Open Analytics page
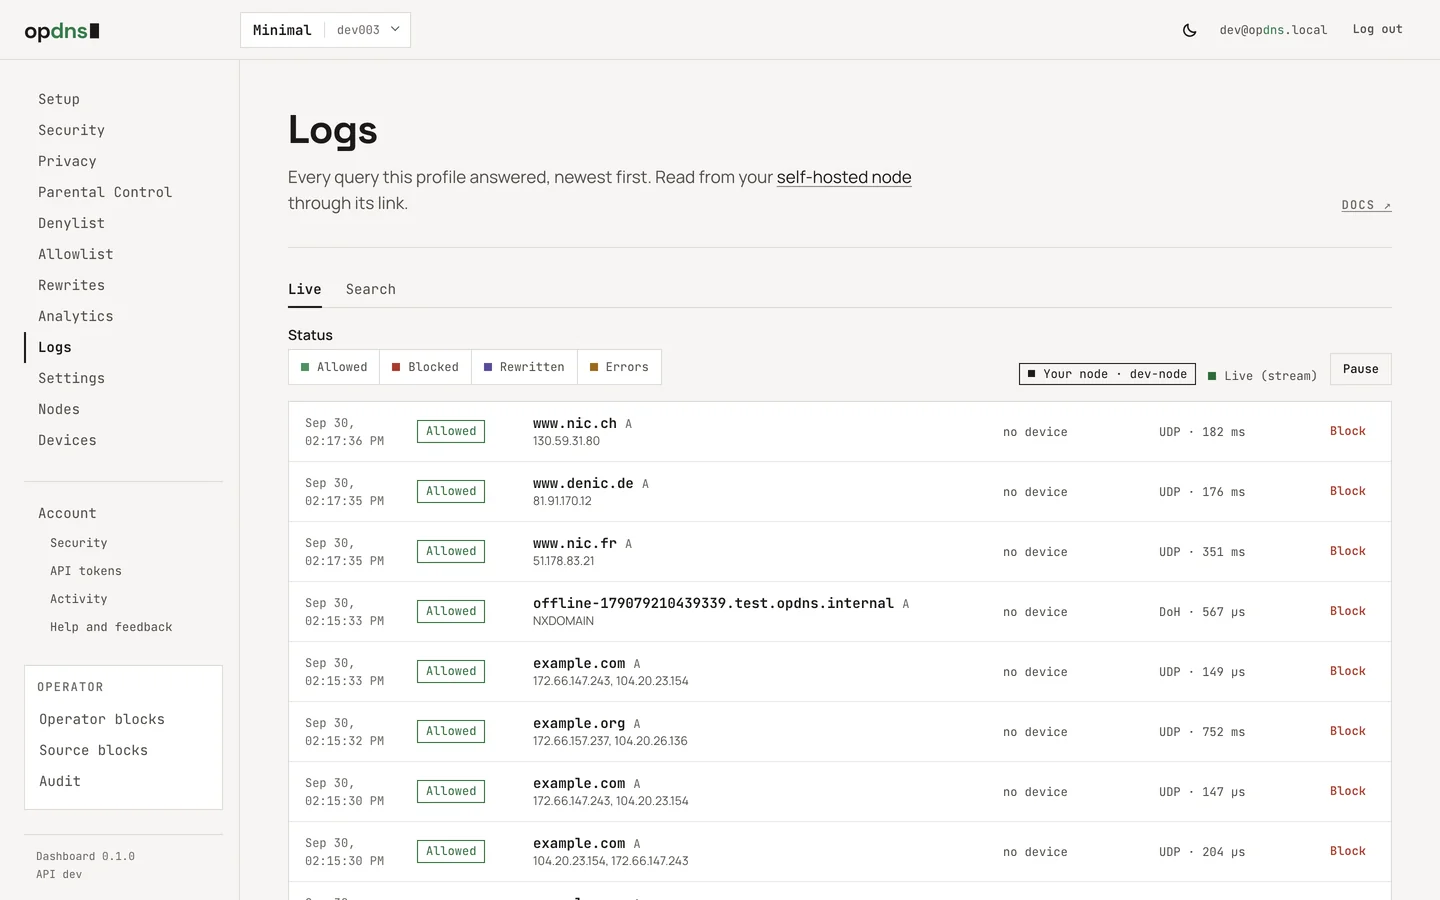Screen dimensions: 1440x900 76,316
